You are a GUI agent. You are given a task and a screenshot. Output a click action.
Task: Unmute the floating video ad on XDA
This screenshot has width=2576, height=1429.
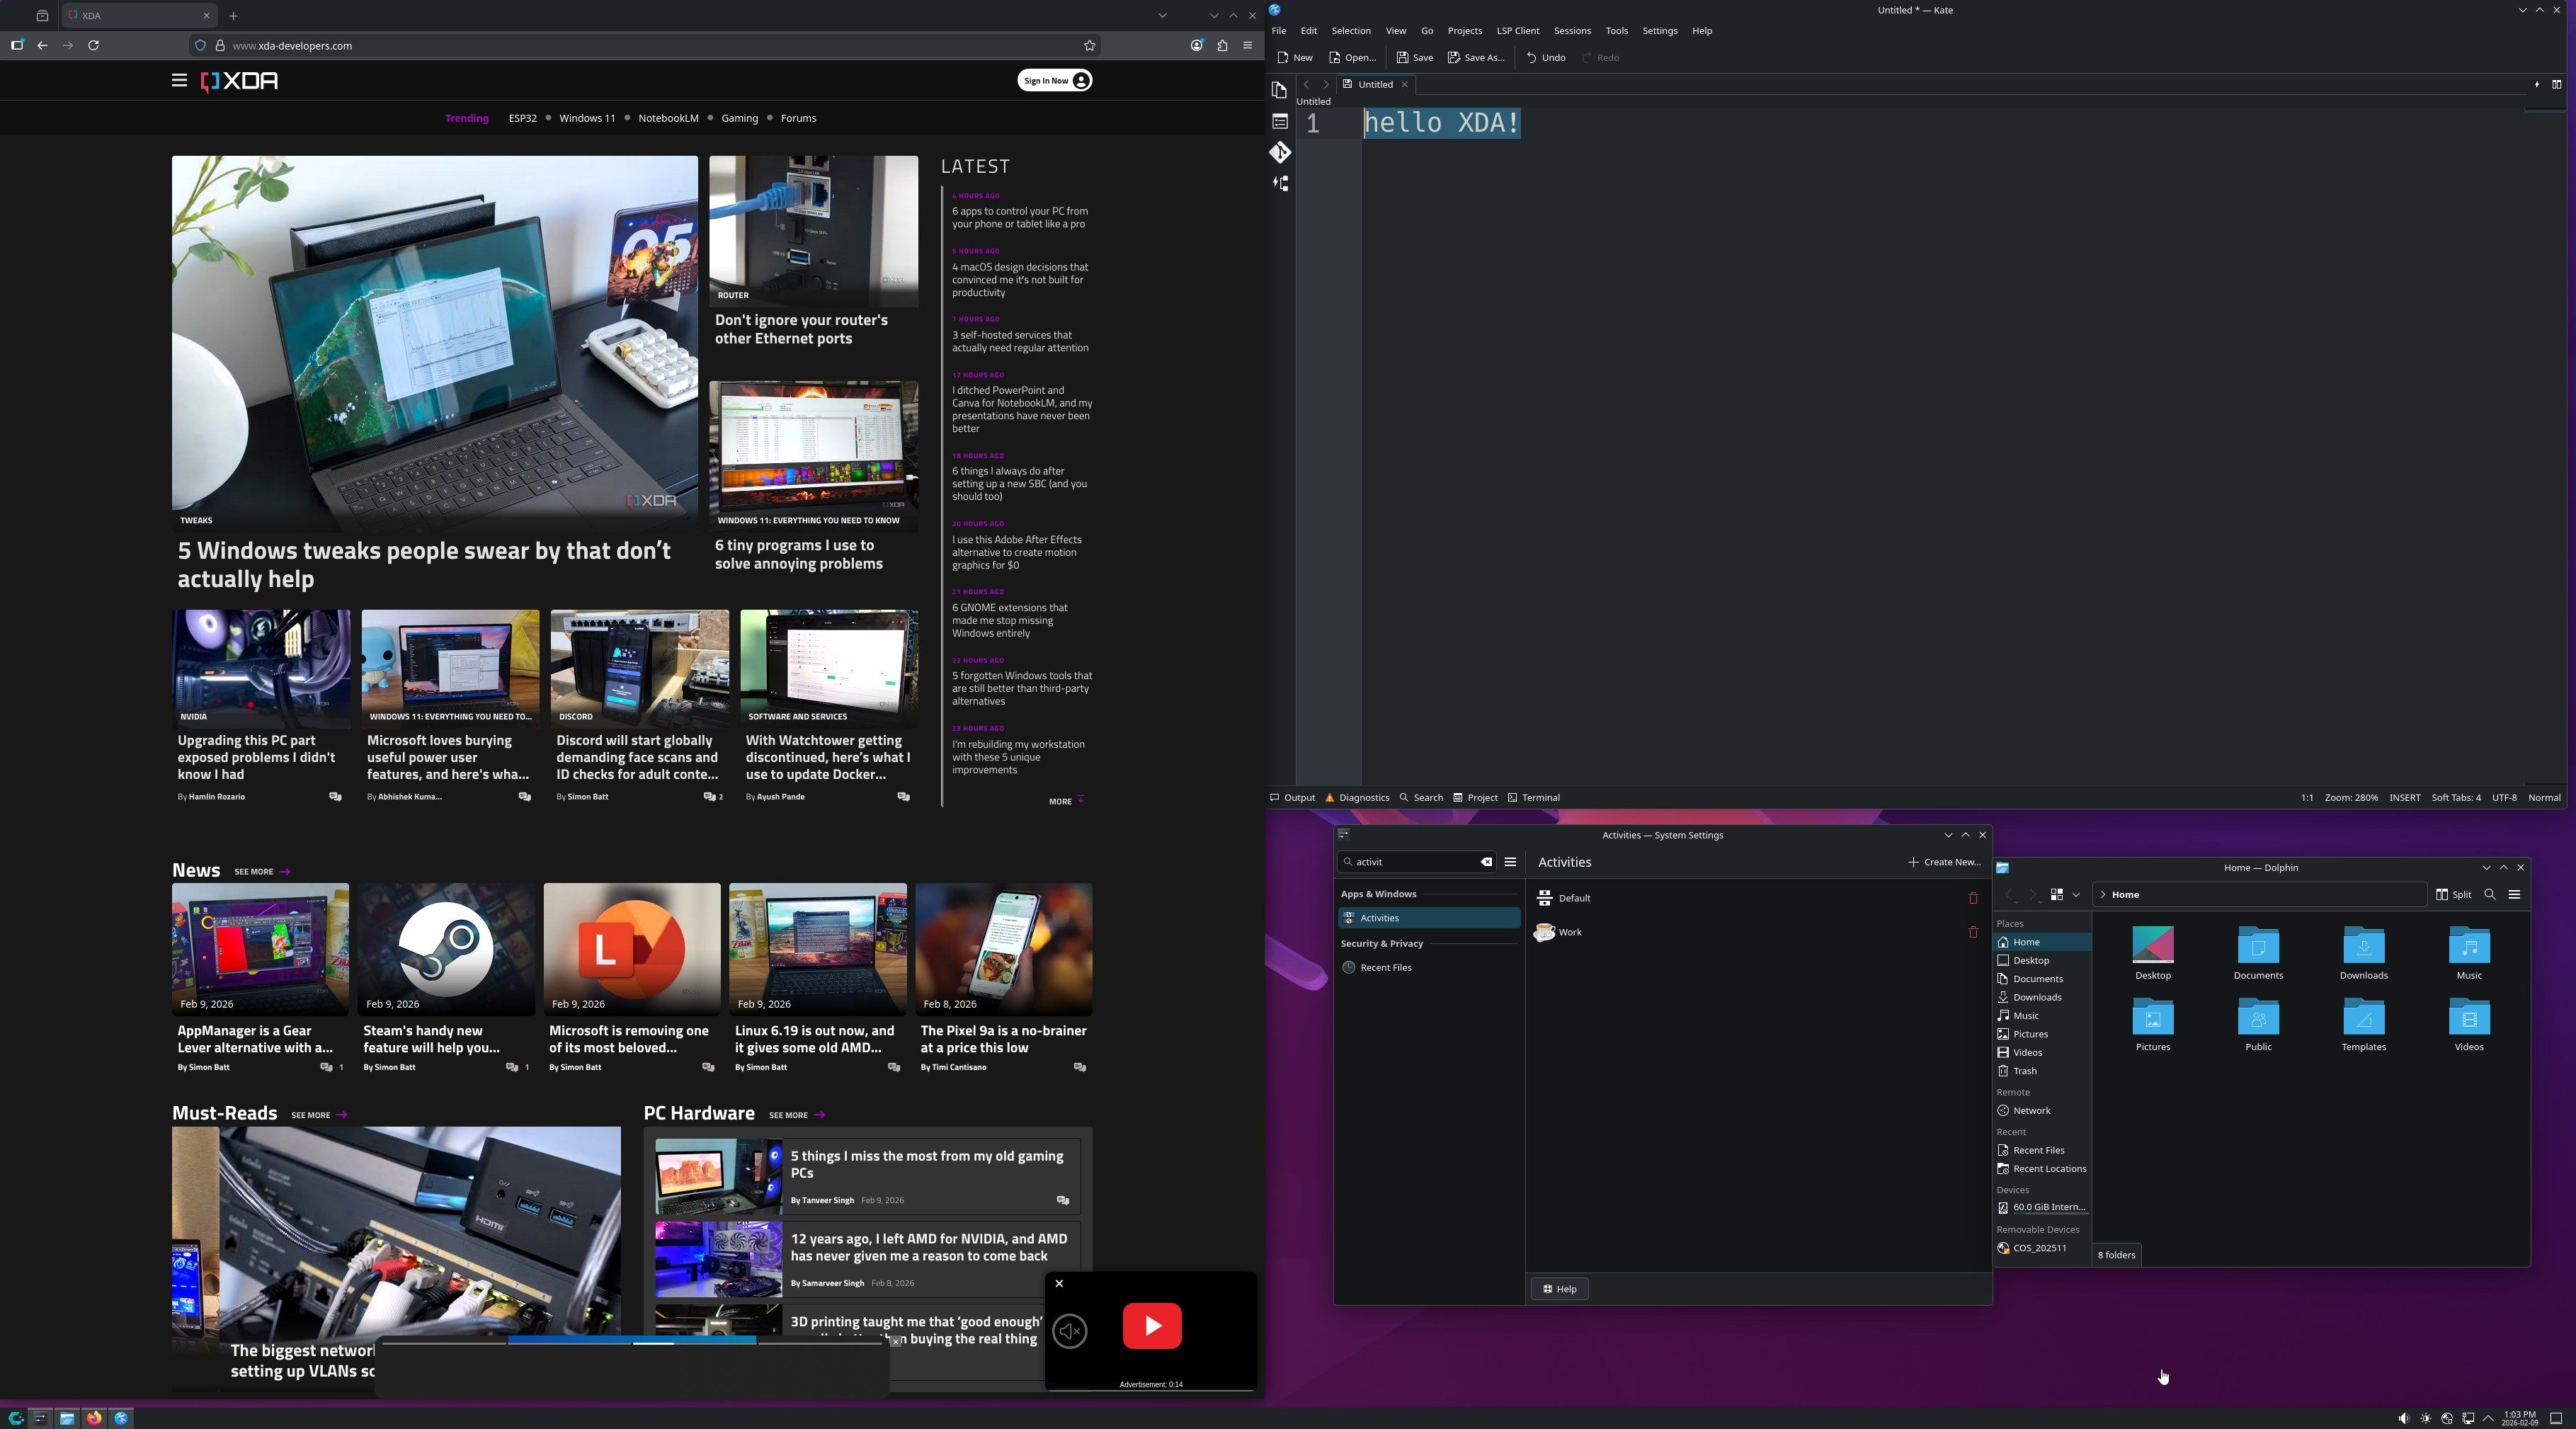tap(1069, 1331)
